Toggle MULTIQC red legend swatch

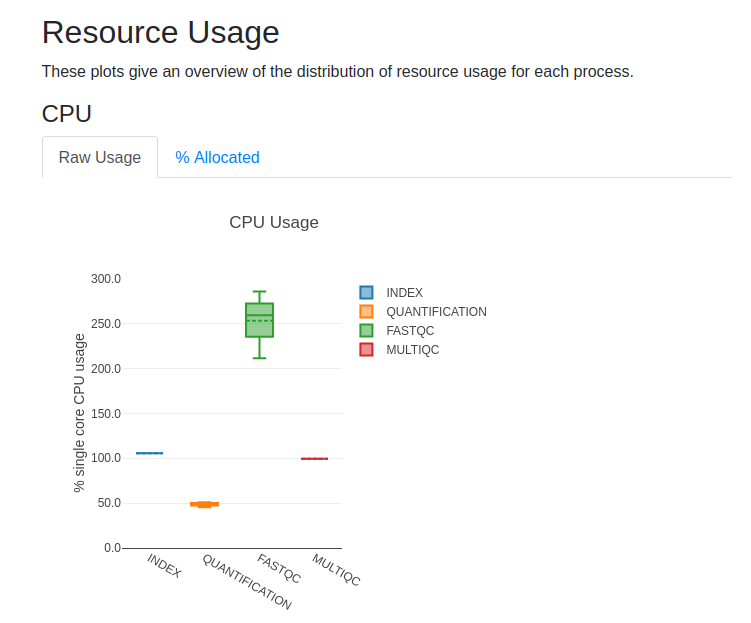click(366, 350)
